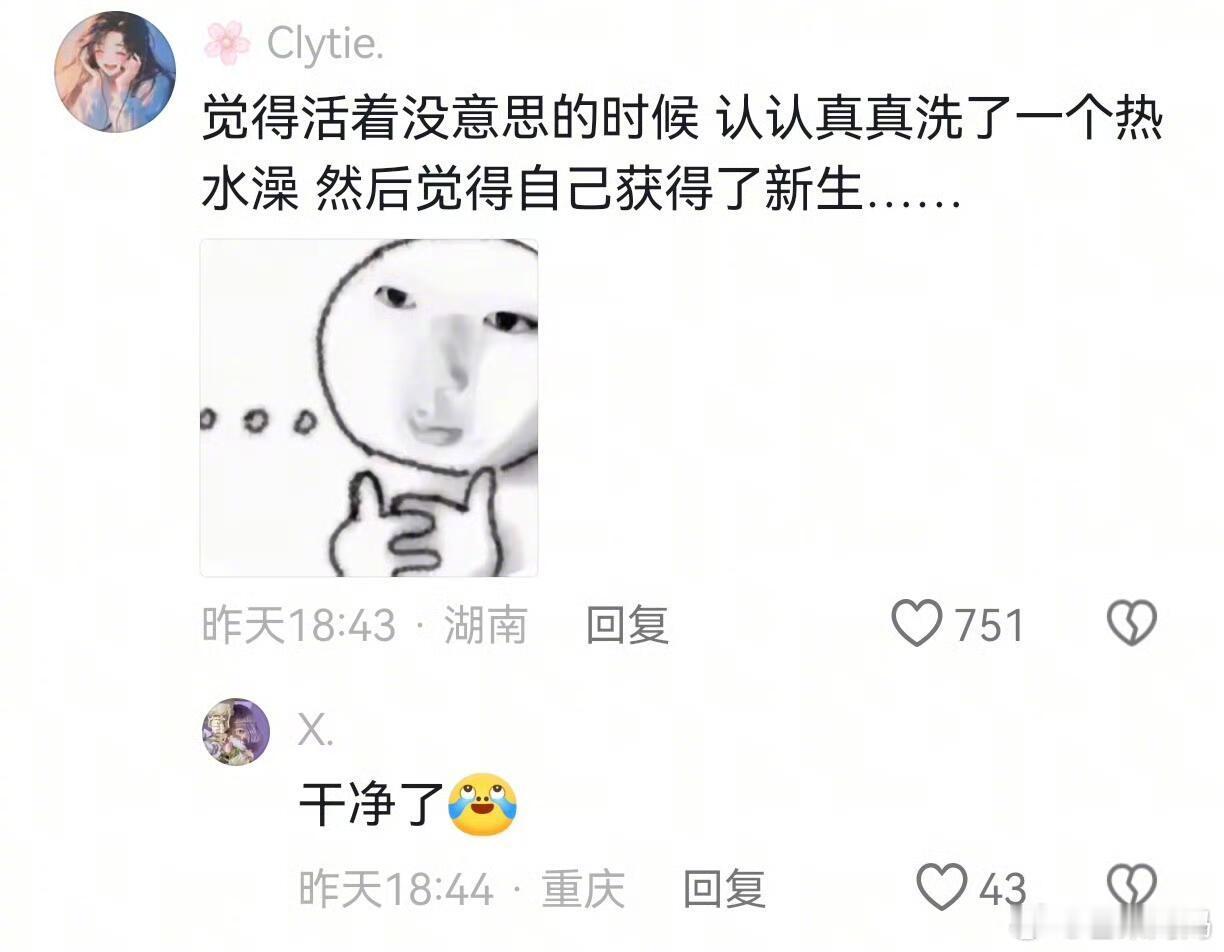This screenshot has width=1224, height=952.
Task: Click the 回复 button under X.'s reply
Action: (724, 888)
